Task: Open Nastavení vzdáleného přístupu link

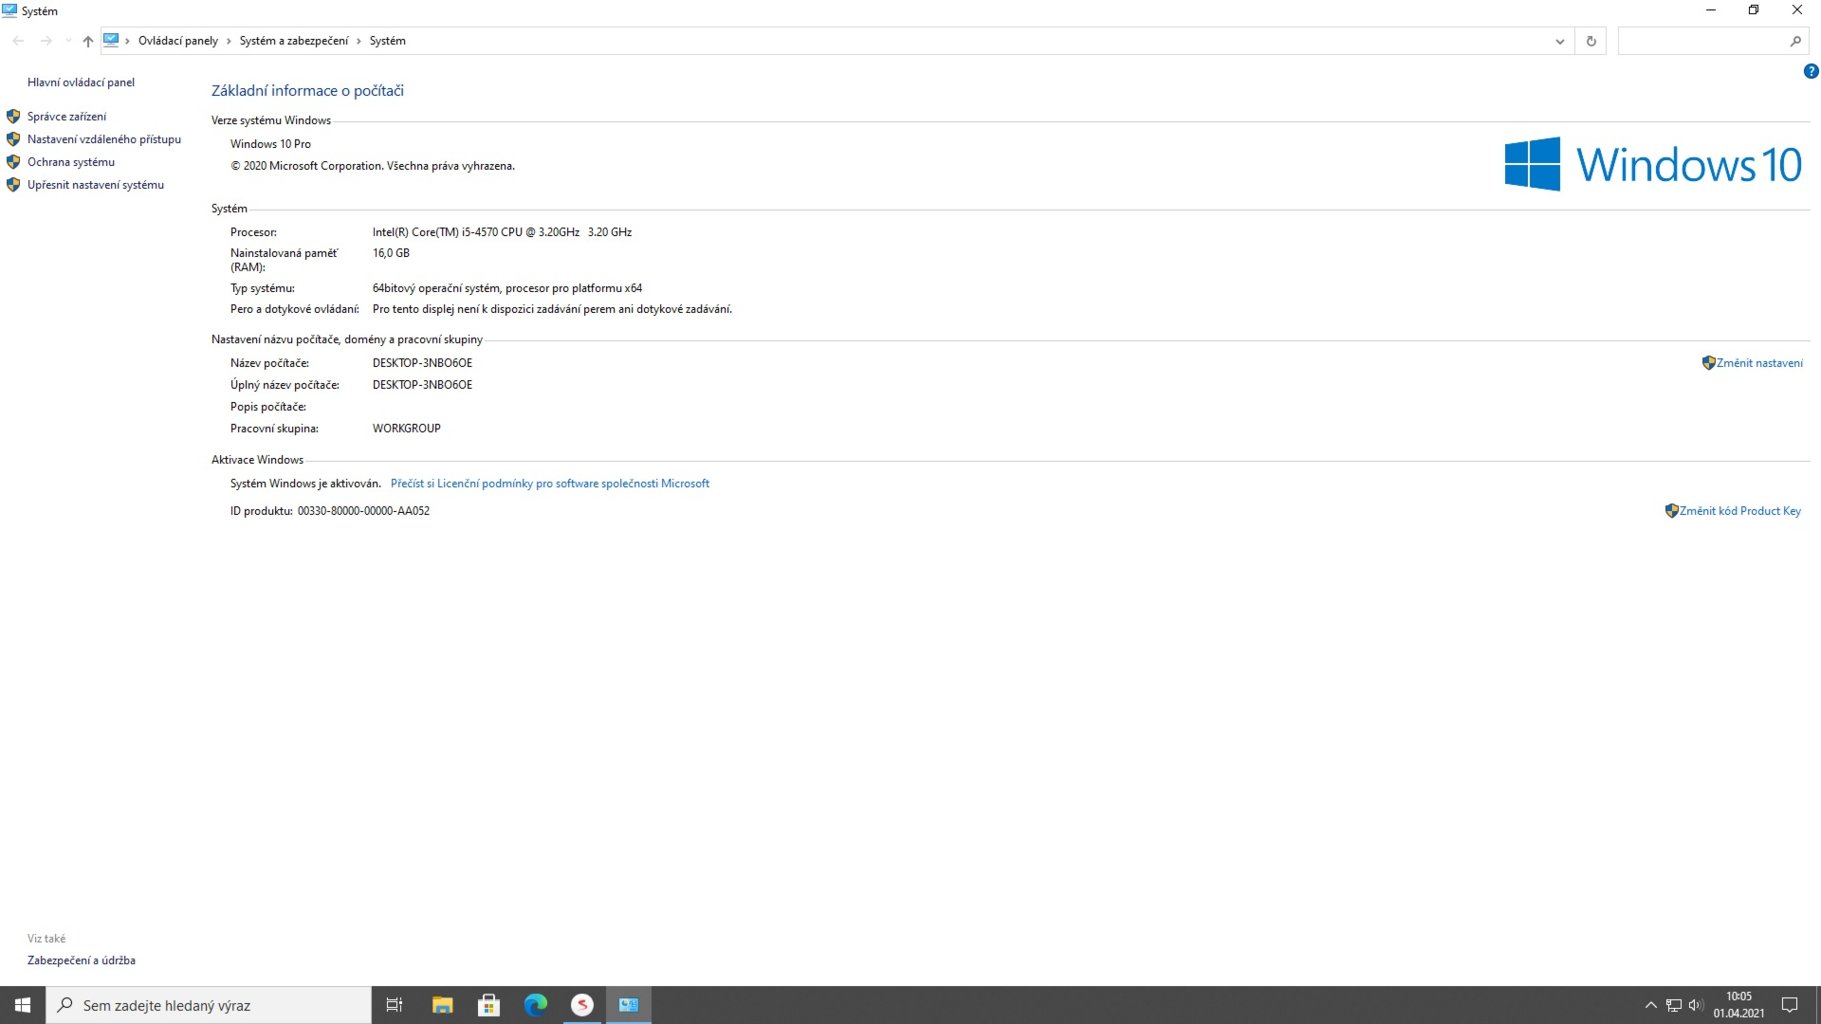Action: [x=104, y=140]
